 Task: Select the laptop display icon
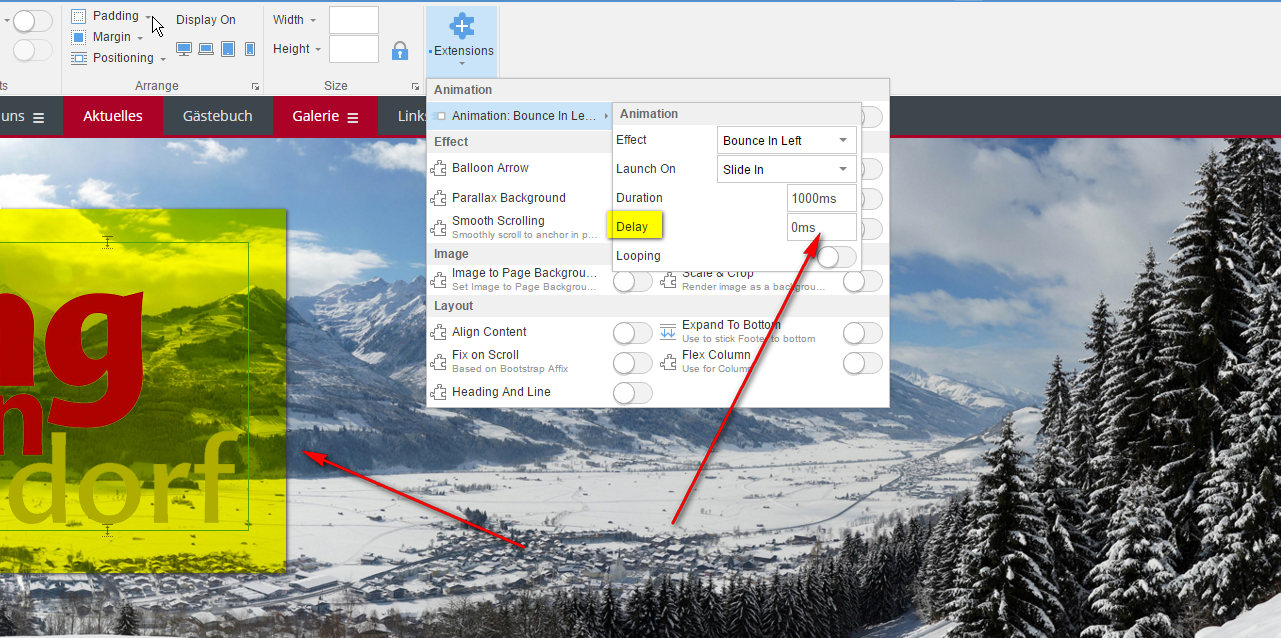tap(206, 49)
